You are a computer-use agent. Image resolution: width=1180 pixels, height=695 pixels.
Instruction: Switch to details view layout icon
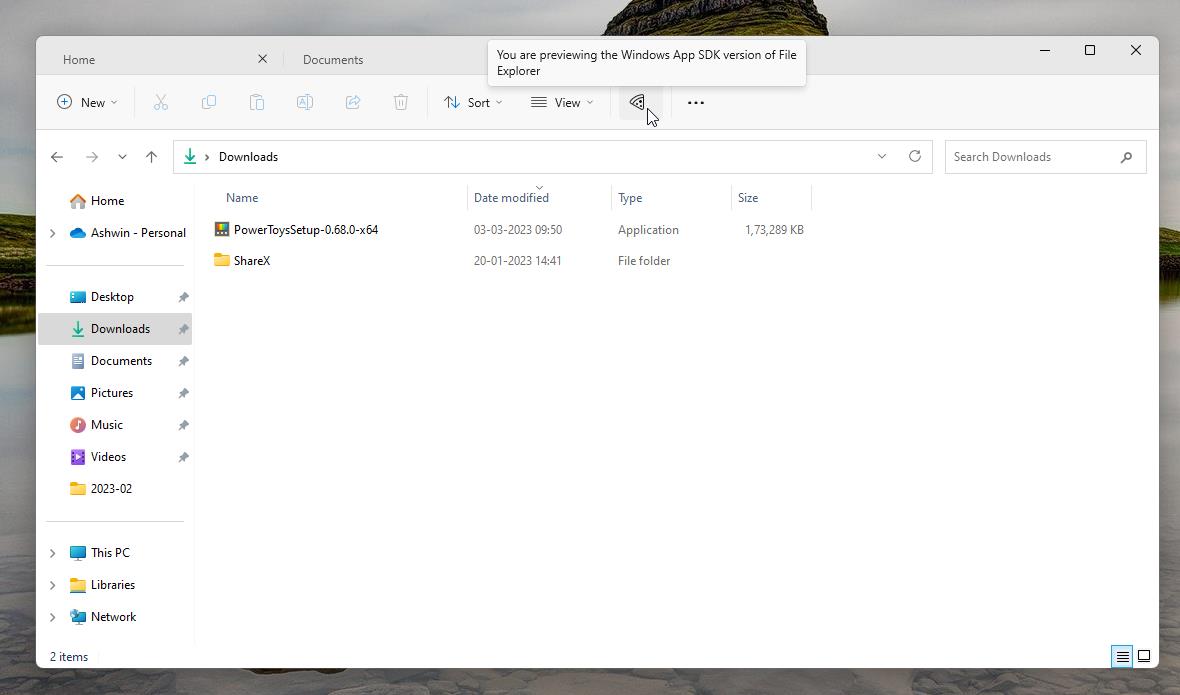(x=1122, y=657)
